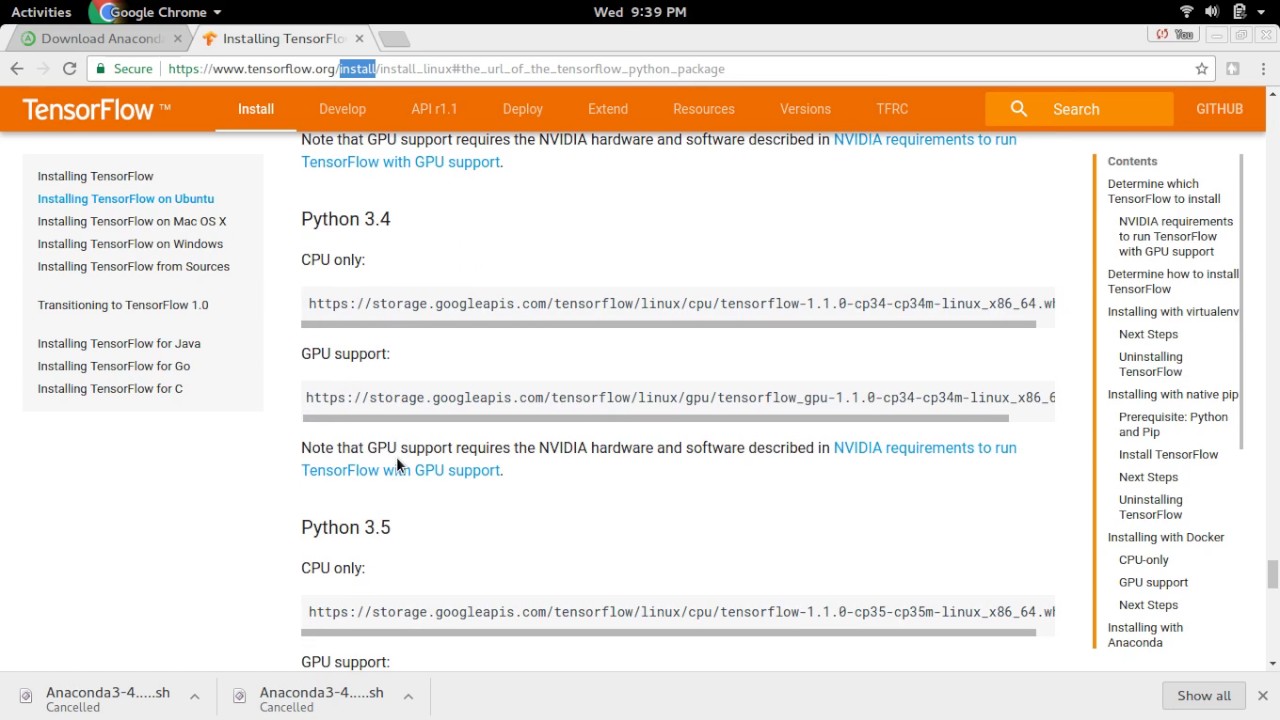Image resolution: width=1280 pixels, height=720 pixels.
Task: Click Show all downloads button
Action: pyautogui.click(x=1204, y=696)
